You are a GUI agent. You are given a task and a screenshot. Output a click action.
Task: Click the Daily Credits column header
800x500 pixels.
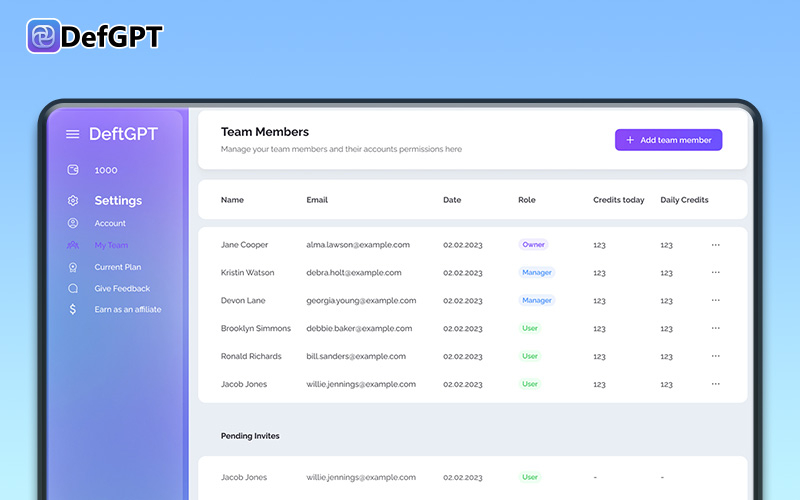pos(684,200)
